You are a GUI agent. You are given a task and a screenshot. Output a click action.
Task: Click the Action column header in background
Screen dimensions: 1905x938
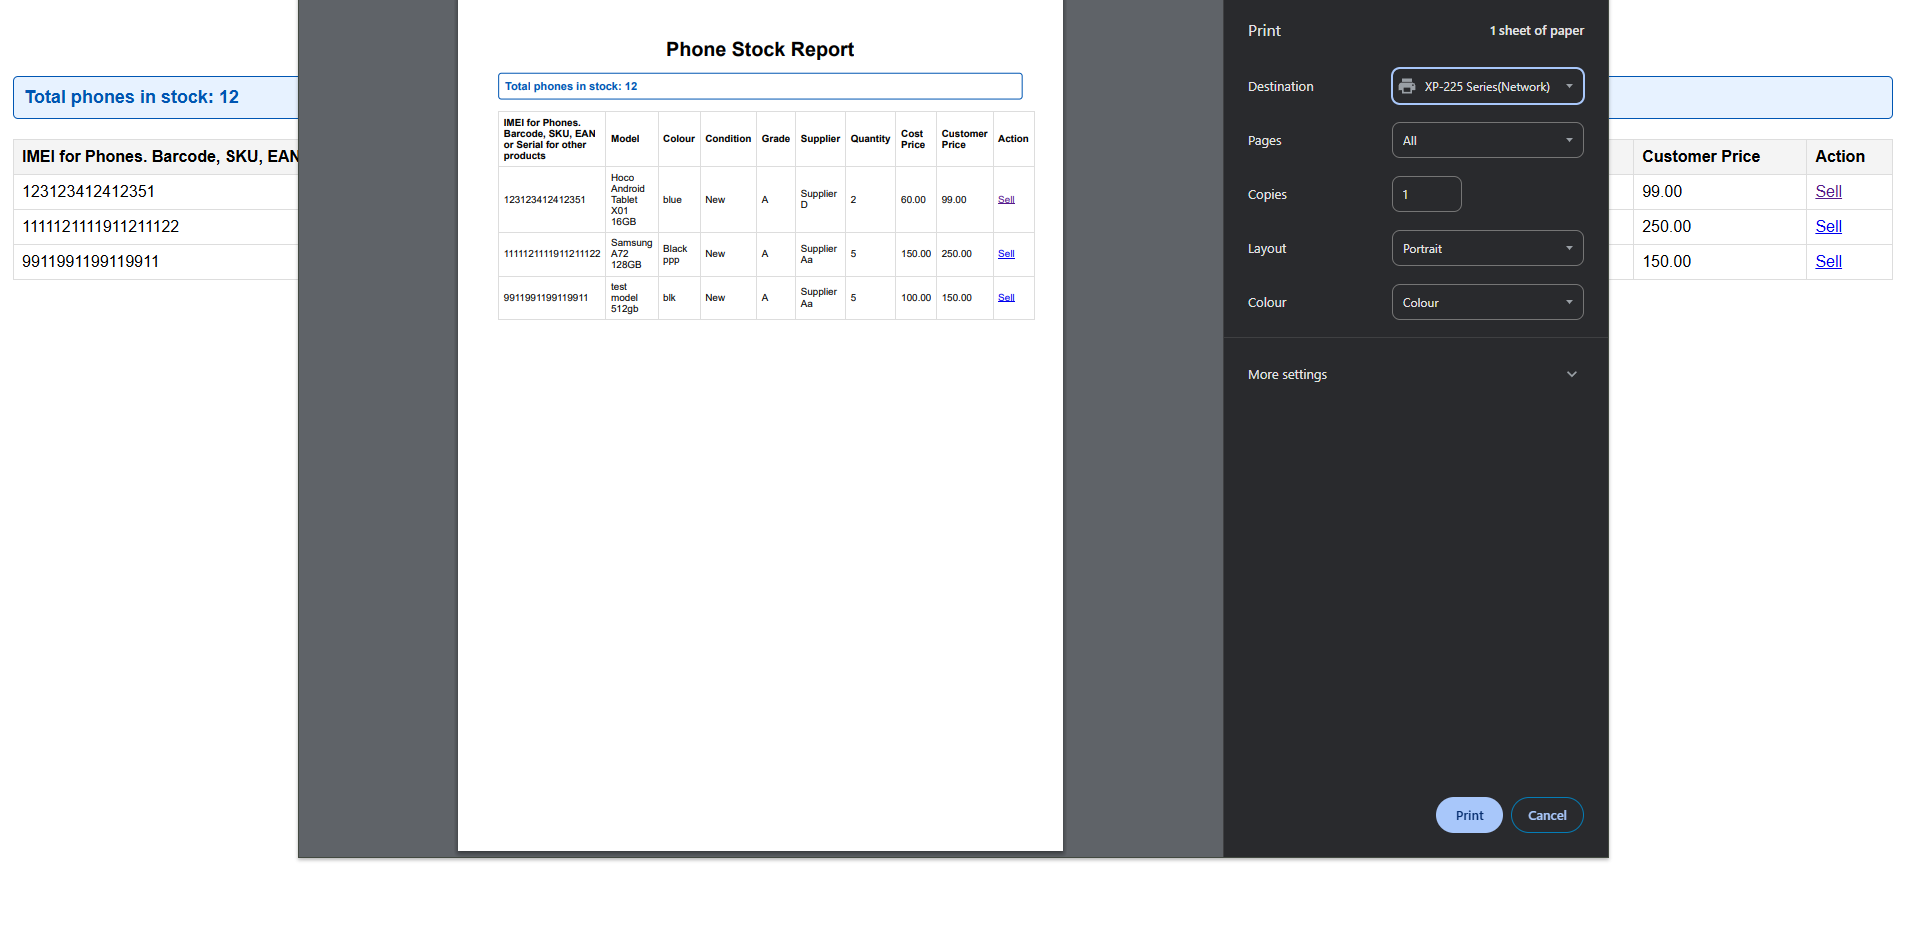[1840, 156]
